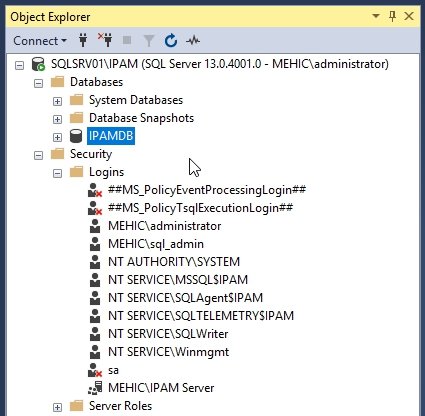Click the user icon beside NT SERVICE\MSSQL$IPAM

click(x=95, y=280)
